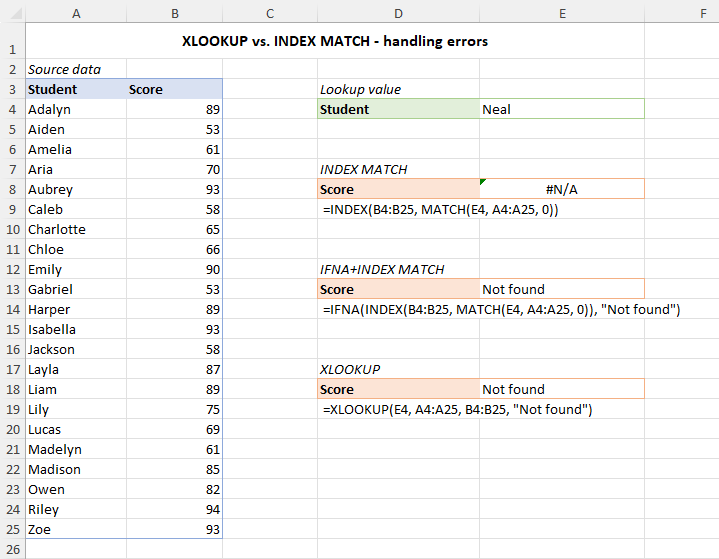Select the cell containing 'Gabriel'

click(76, 289)
